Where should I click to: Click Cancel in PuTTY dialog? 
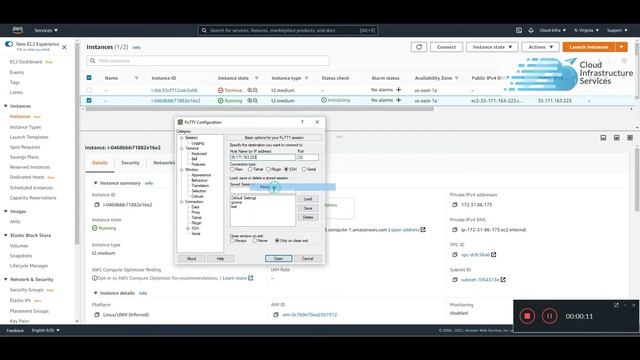(x=307, y=259)
